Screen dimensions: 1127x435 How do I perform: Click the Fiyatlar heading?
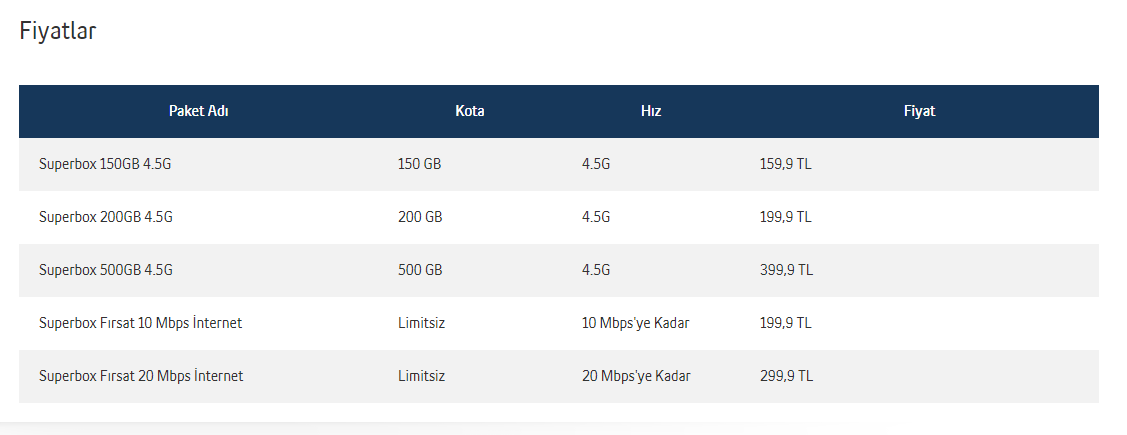58,31
